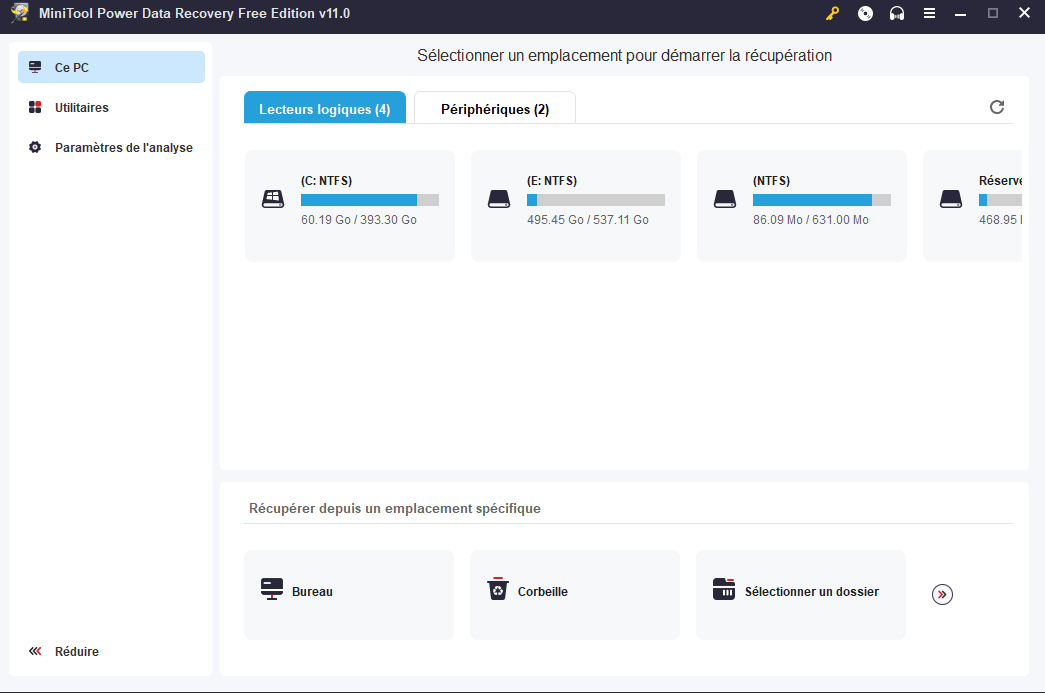Switch to the Périphériques (2) tab
1045x693 pixels.
coord(495,109)
